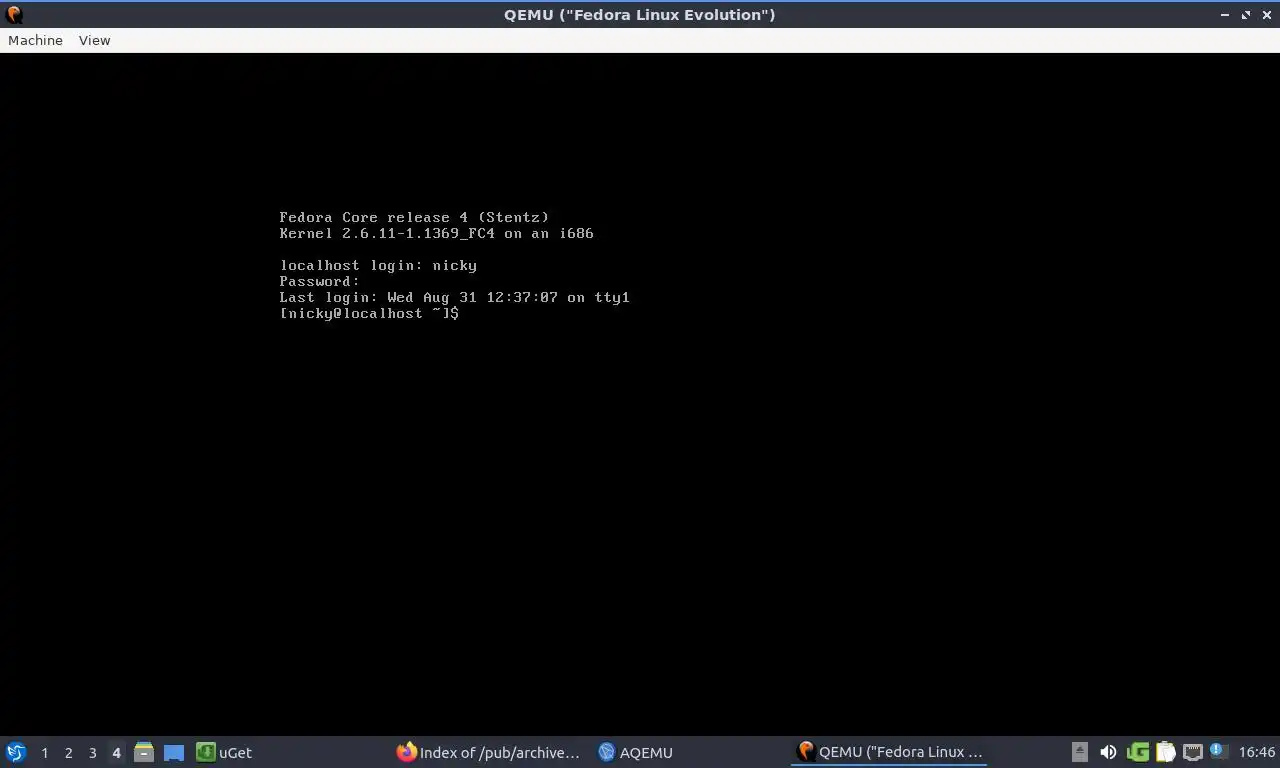Click the text 'Fedora Core release 4 (Stentz)'
The height and width of the screenshot is (768, 1280).
coord(414,217)
